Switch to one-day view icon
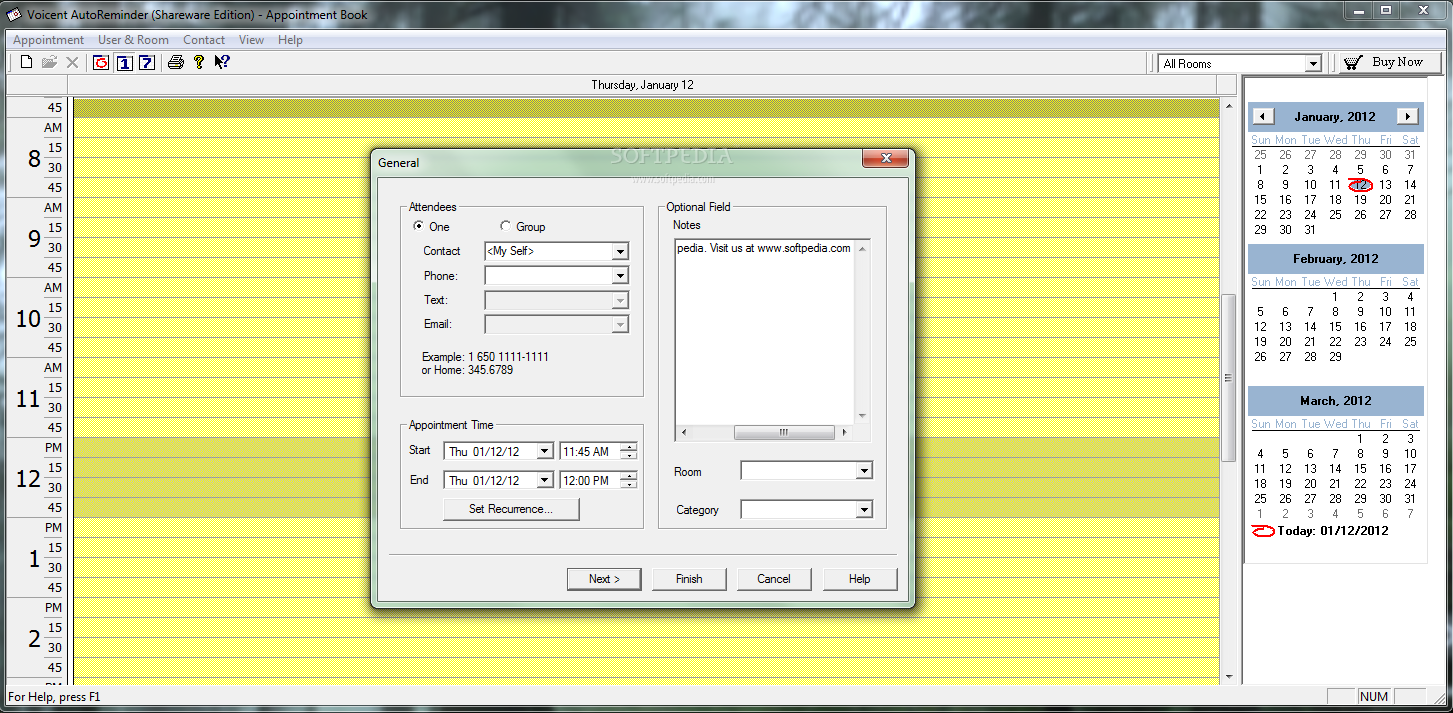This screenshot has width=1453, height=713. tap(124, 62)
